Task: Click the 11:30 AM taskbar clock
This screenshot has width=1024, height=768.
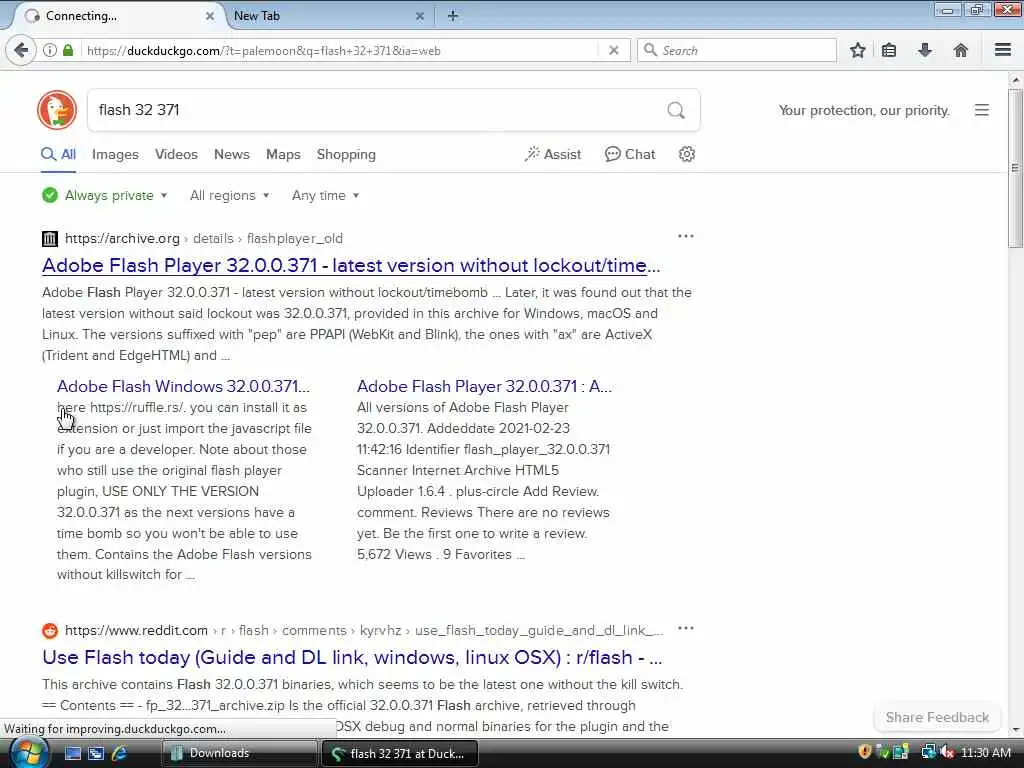Action: (986, 753)
